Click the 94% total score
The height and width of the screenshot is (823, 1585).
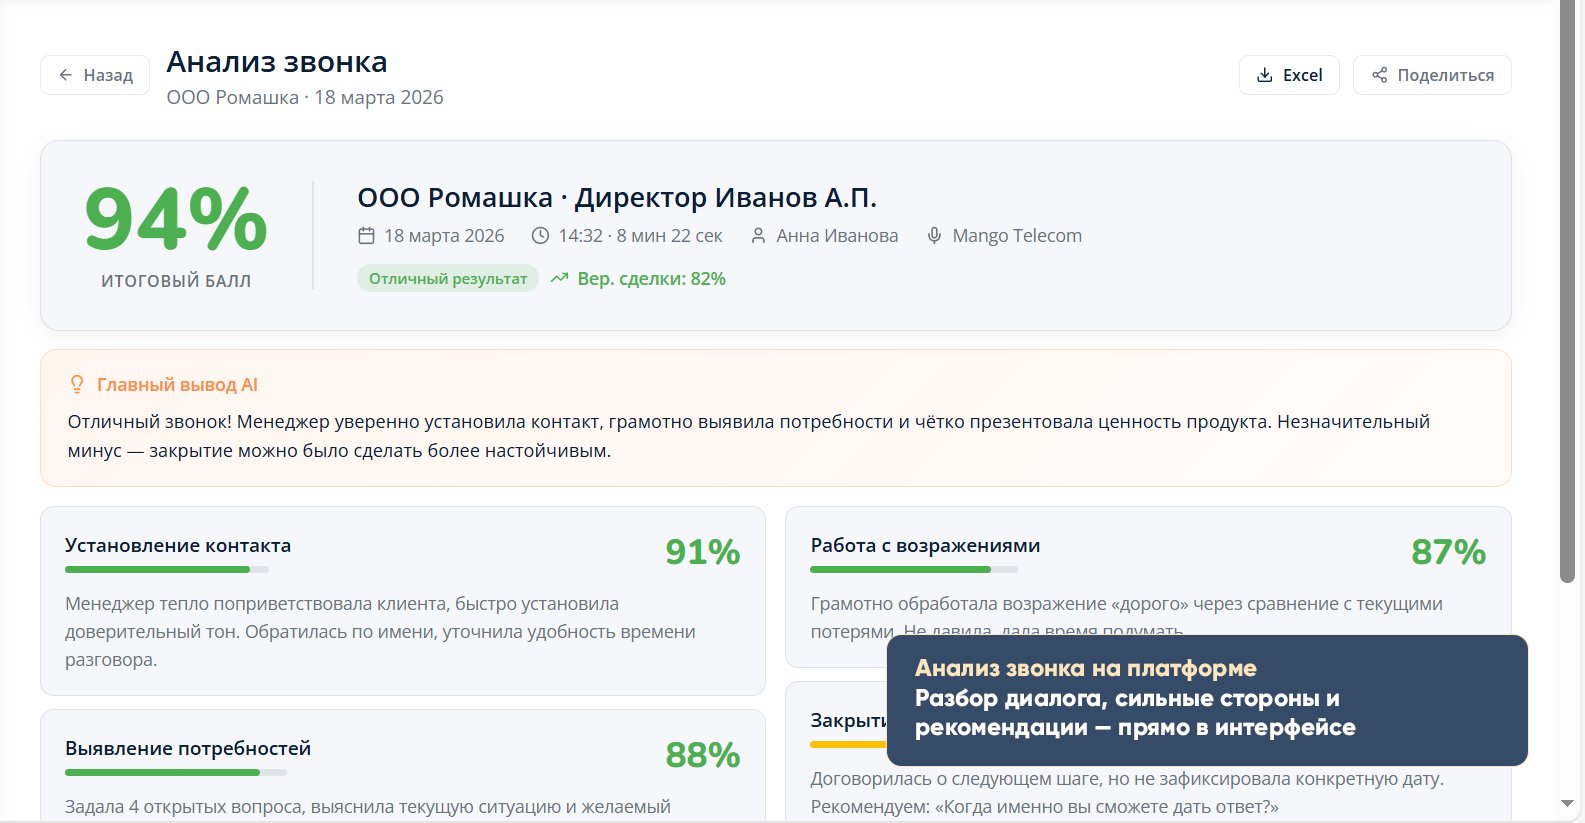(x=176, y=219)
